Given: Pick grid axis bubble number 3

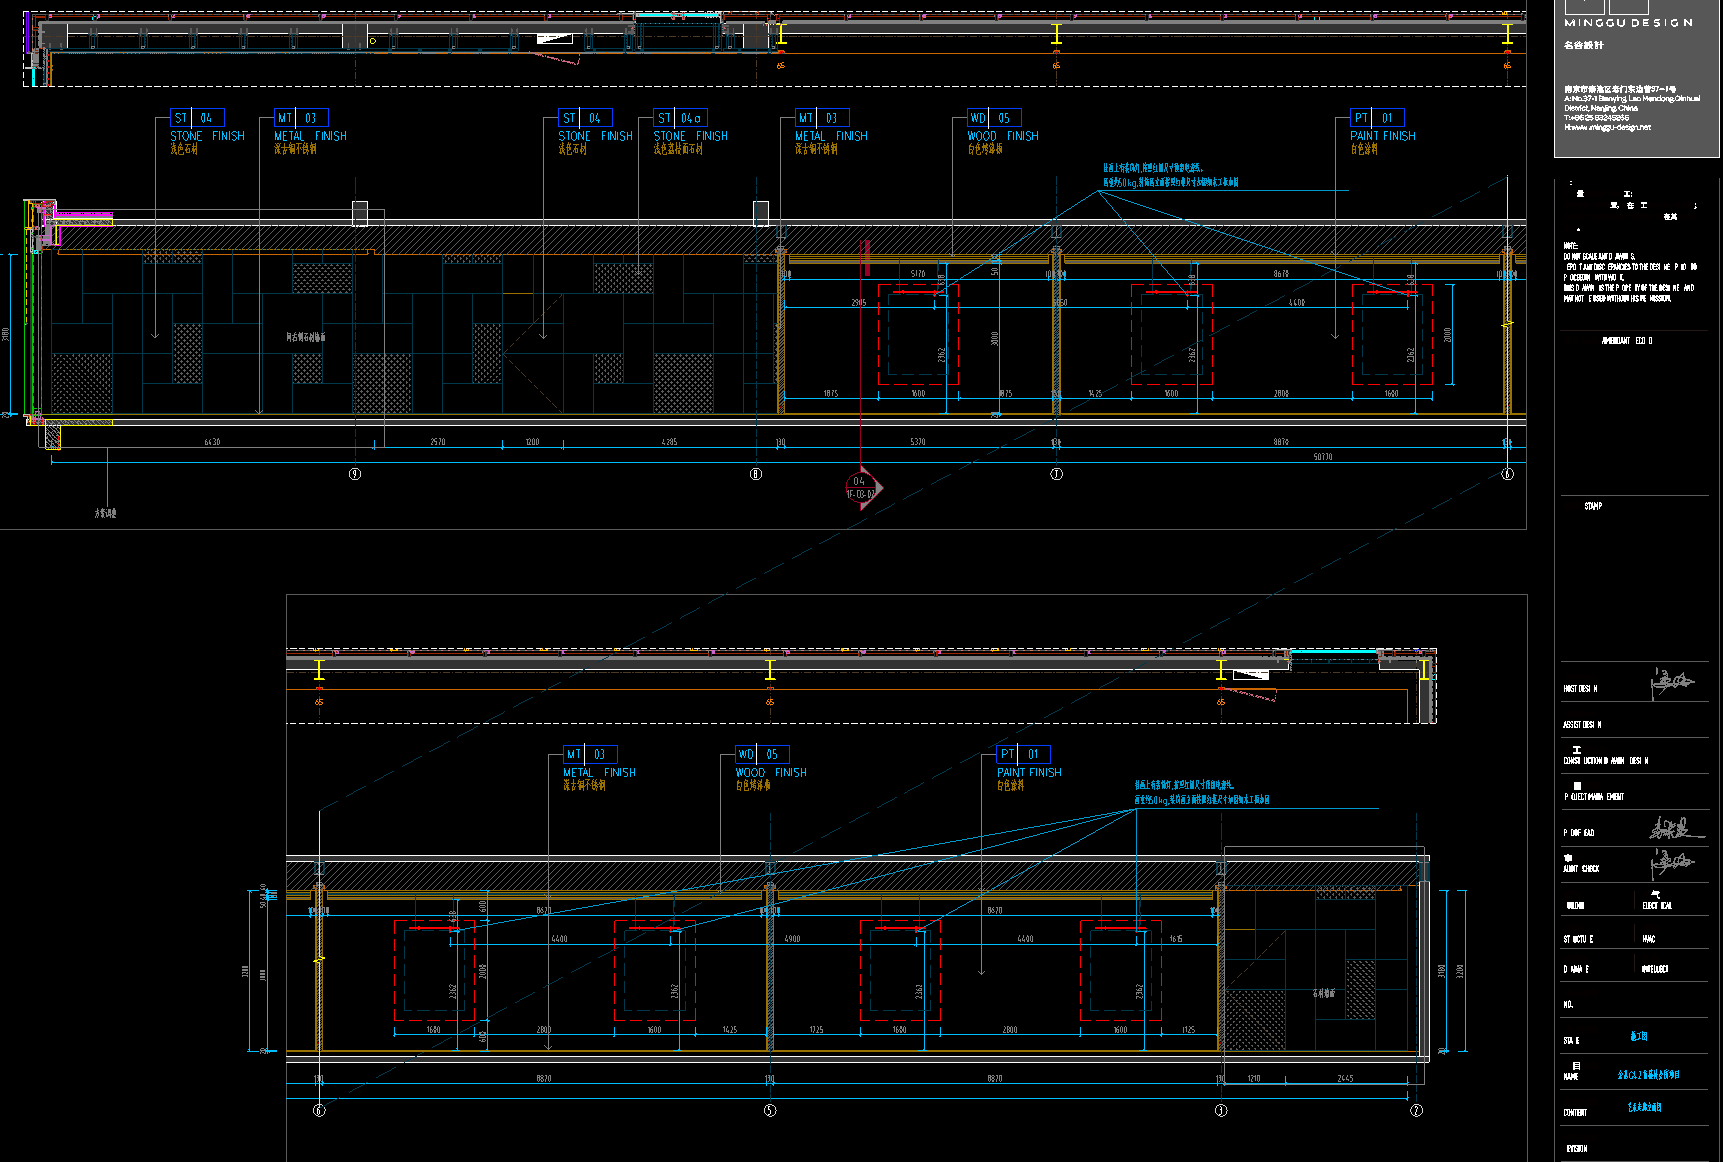Looking at the screenshot, I should (1221, 1110).
